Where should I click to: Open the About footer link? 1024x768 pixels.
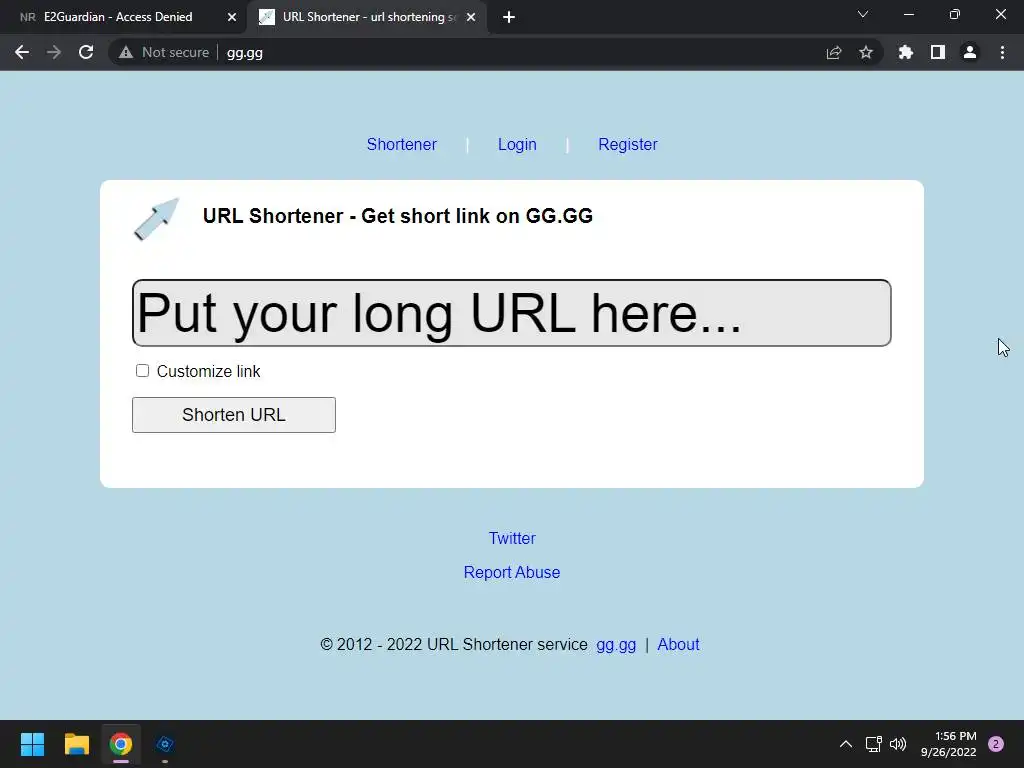click(x=678, y=645)
